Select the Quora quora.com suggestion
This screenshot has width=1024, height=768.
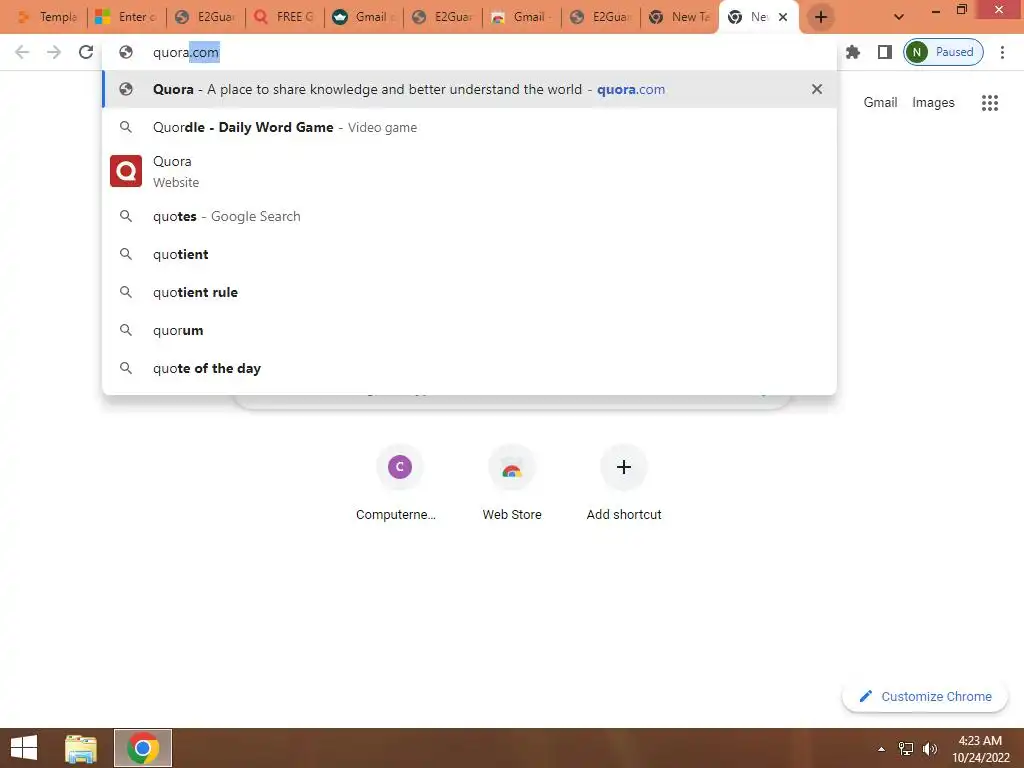tap(470, 89)
